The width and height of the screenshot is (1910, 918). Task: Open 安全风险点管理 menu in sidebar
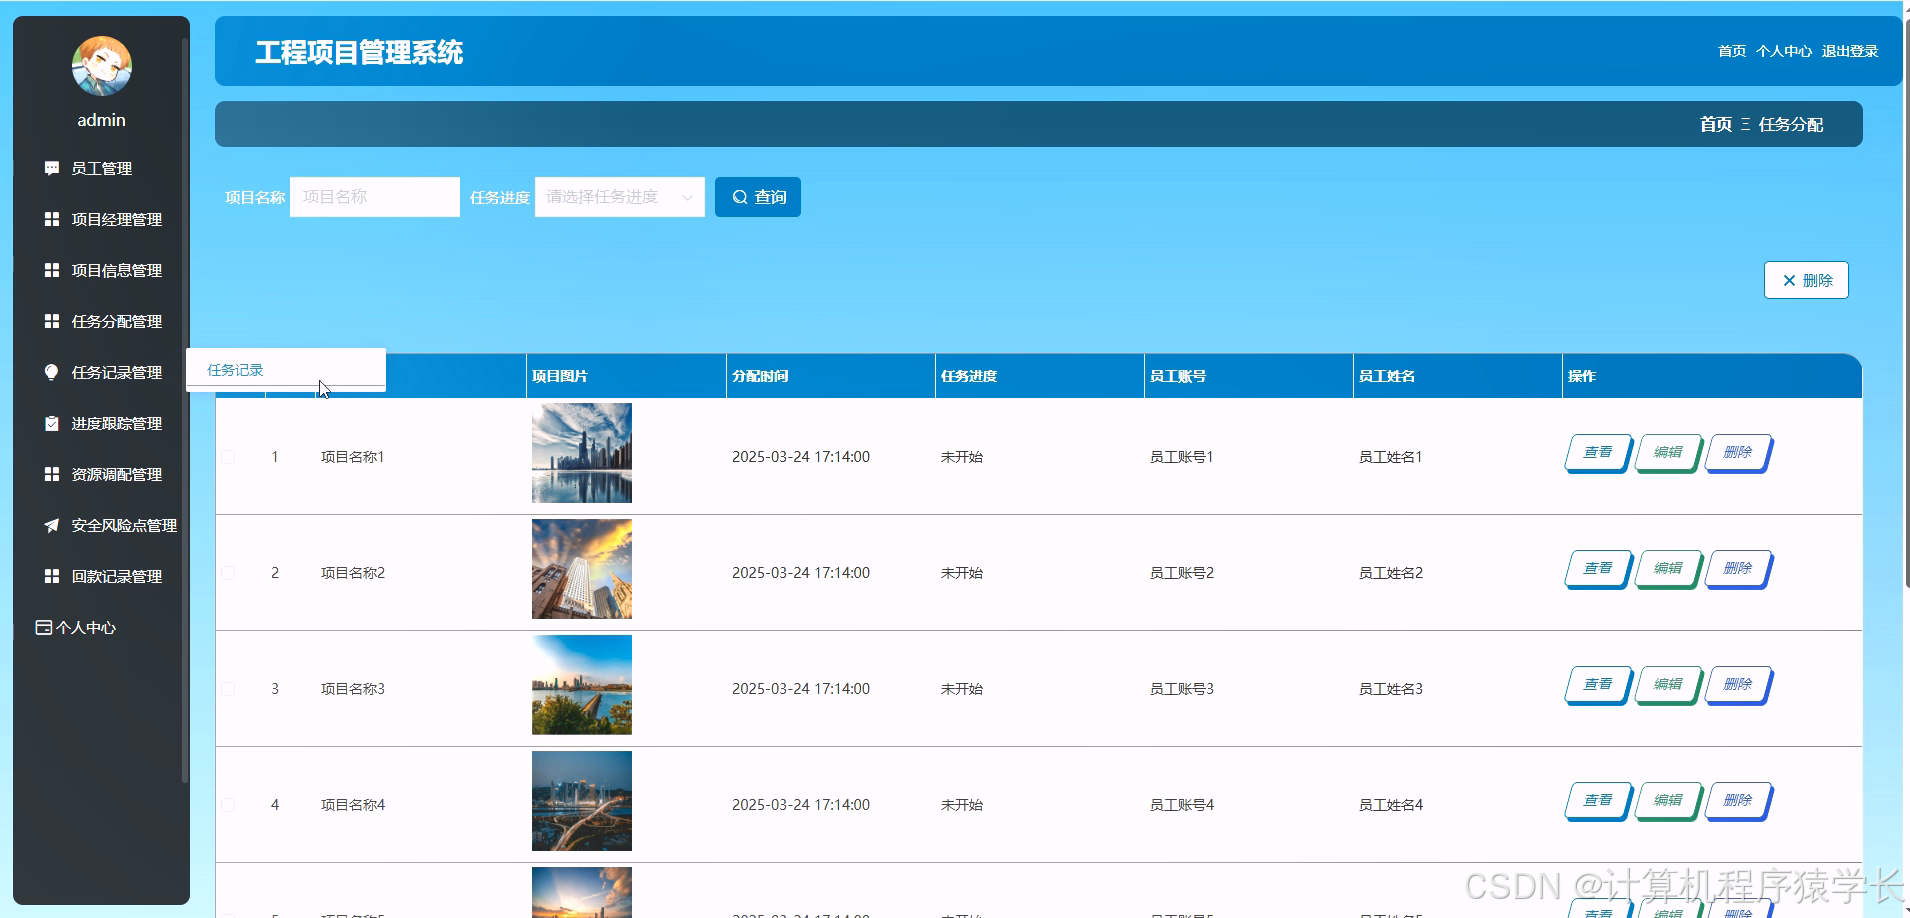(x=101, y=525)
